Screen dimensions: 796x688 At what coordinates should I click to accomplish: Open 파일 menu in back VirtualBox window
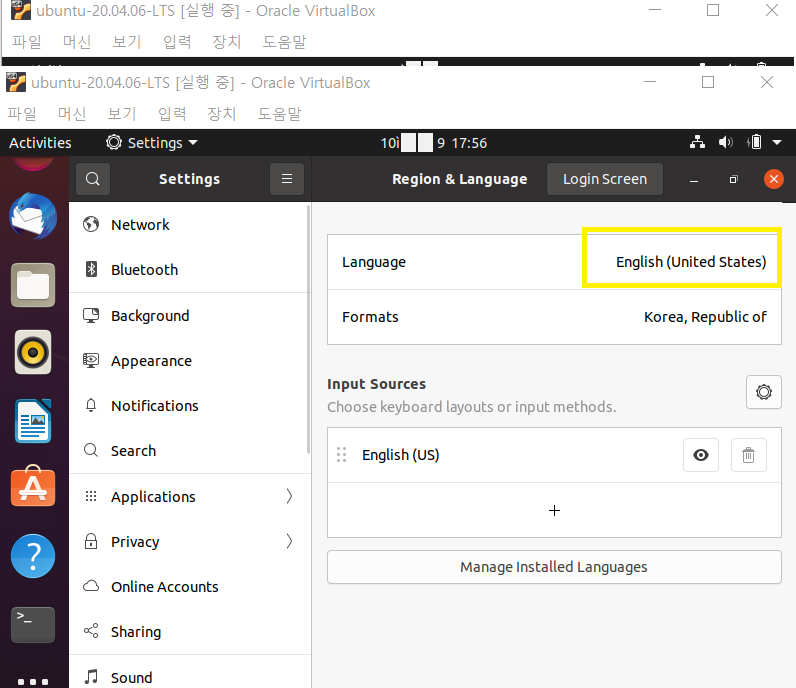click(x=27, y=41)
